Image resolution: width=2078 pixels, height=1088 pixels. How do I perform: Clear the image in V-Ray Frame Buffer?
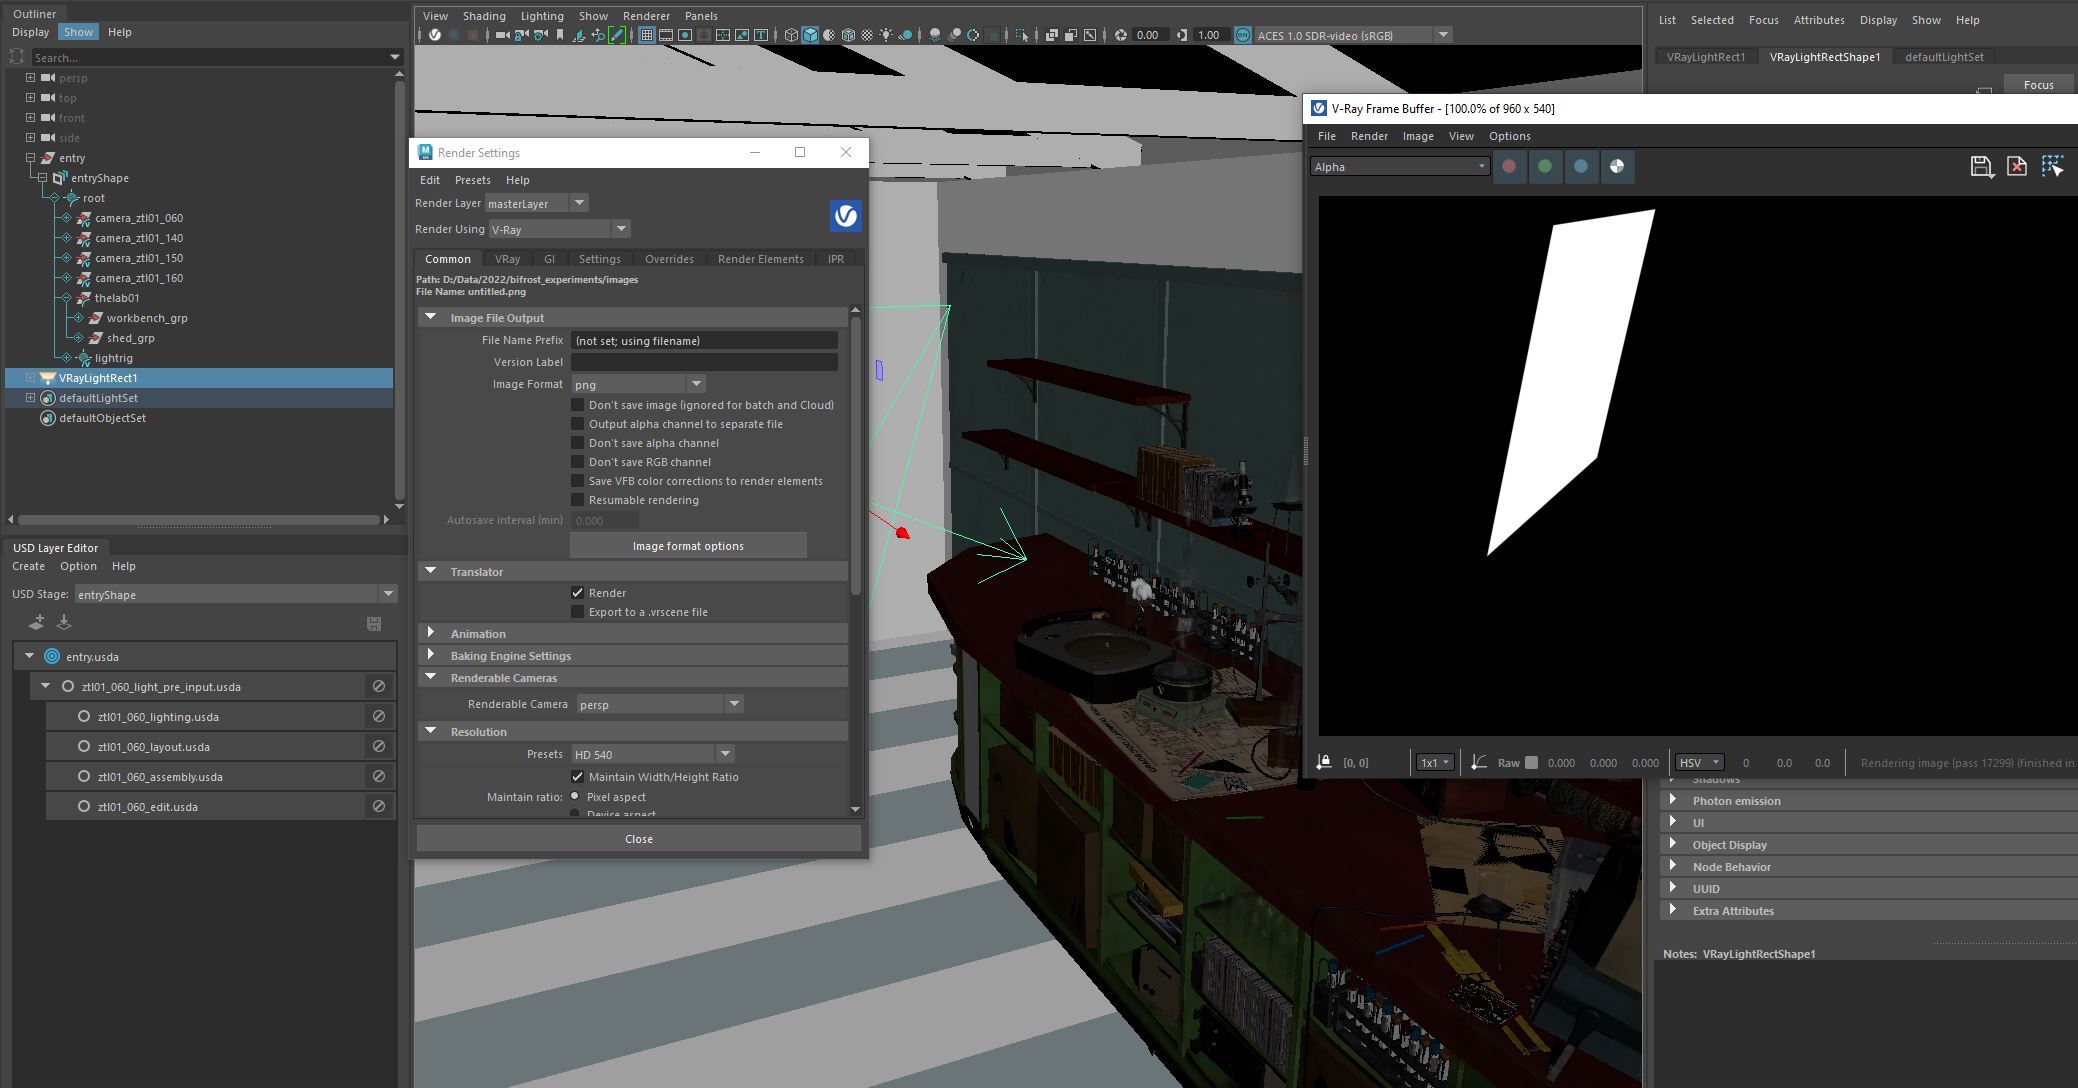pos(2017,167)
